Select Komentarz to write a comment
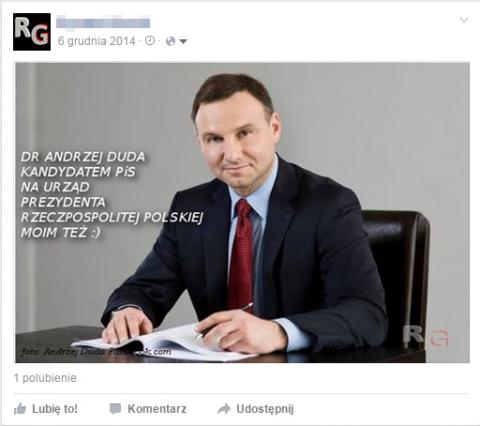 (157, 409)
